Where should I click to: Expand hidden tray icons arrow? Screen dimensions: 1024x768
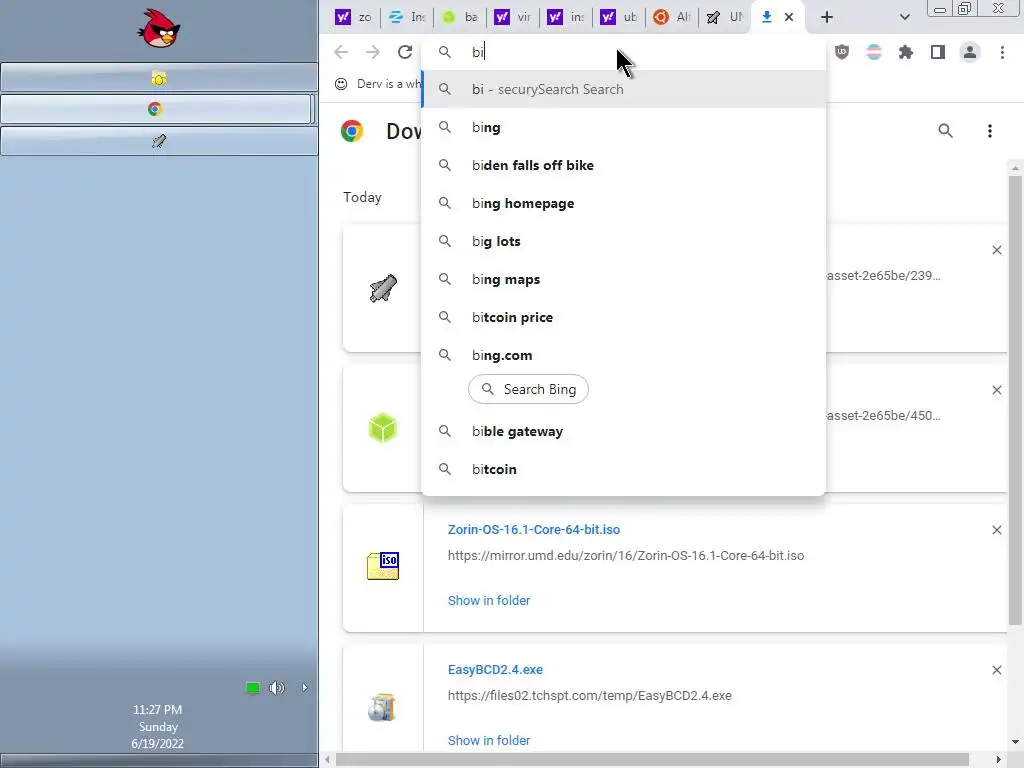[x=304, y=687]
